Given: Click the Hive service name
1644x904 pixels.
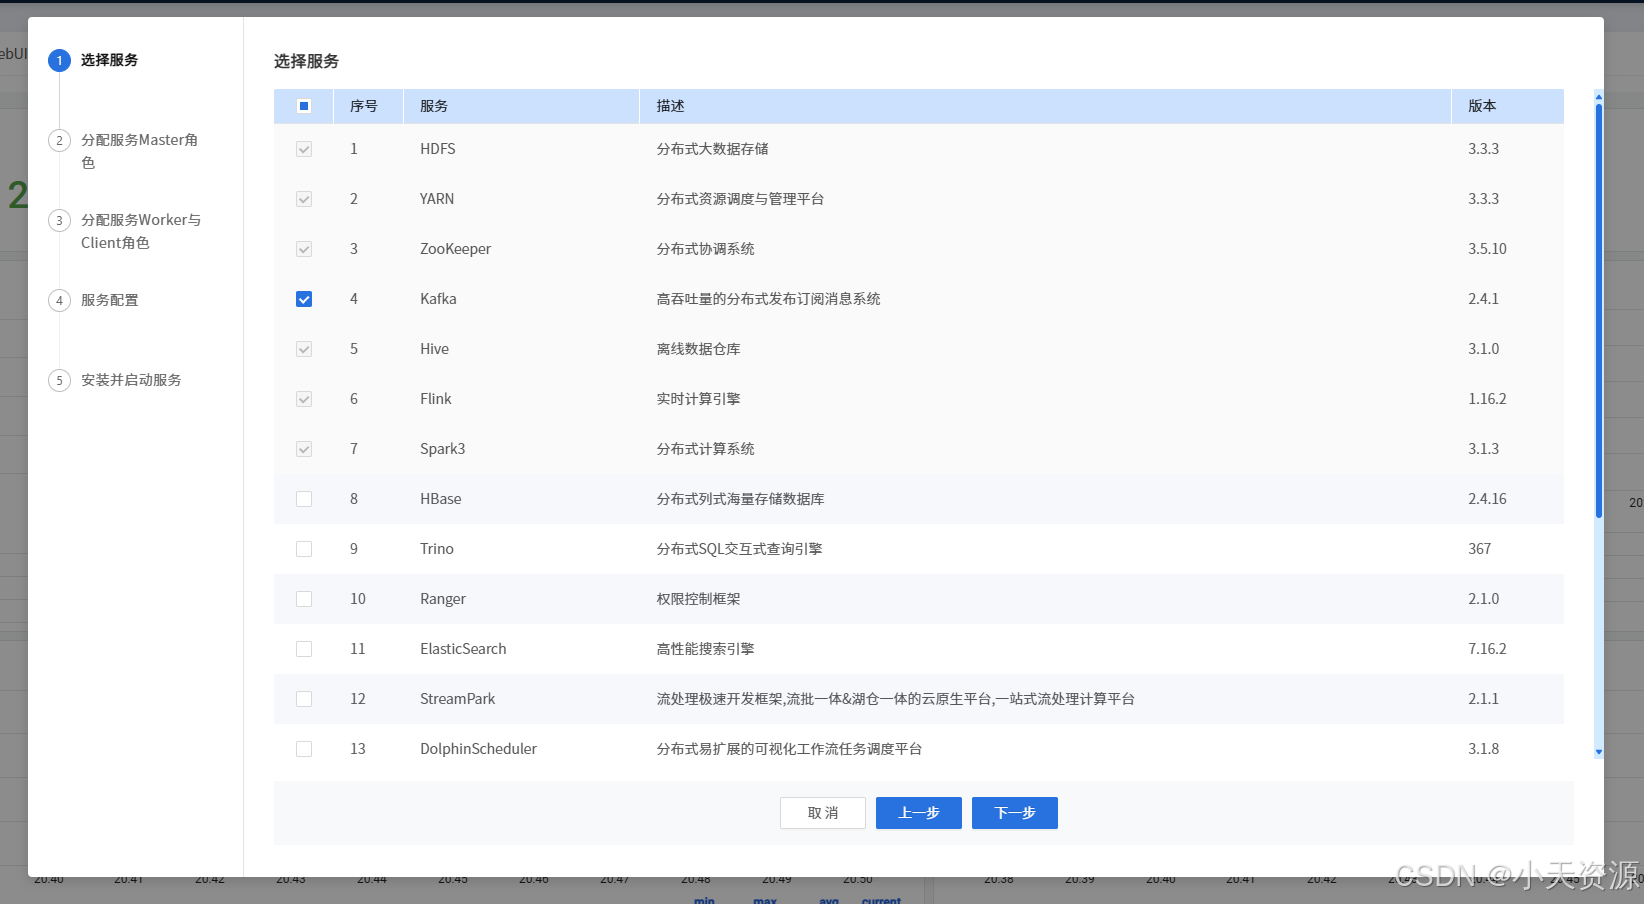Looking at the screenshot, I should point(434,349).
